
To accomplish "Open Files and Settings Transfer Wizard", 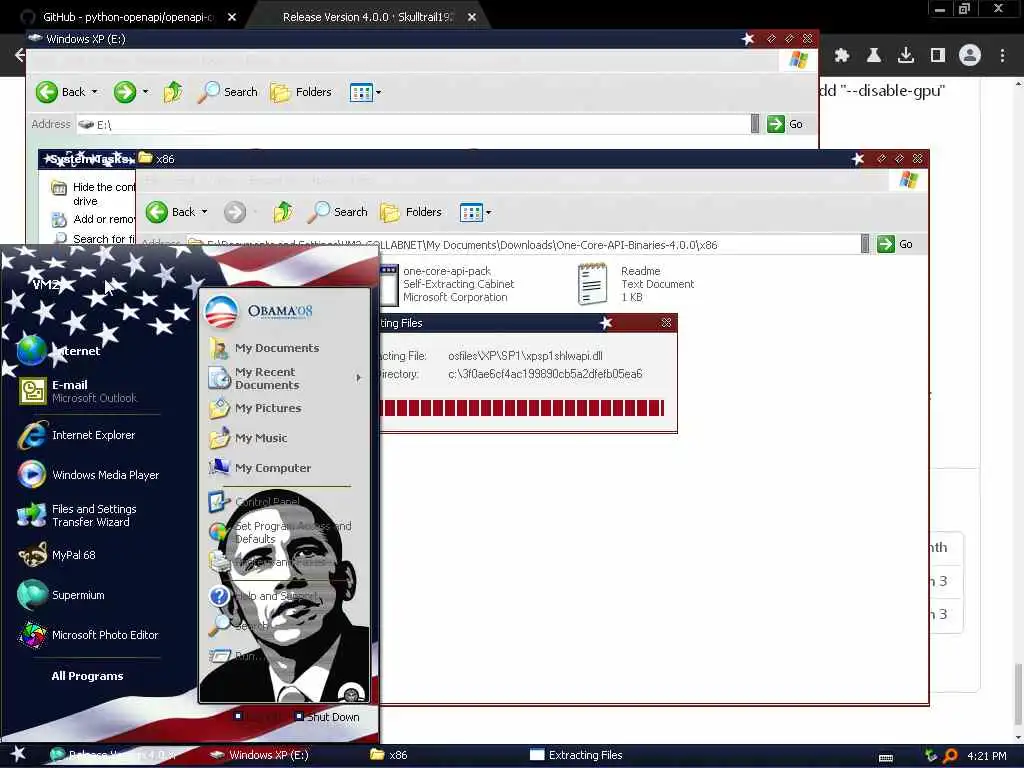I will pos(78,515).
